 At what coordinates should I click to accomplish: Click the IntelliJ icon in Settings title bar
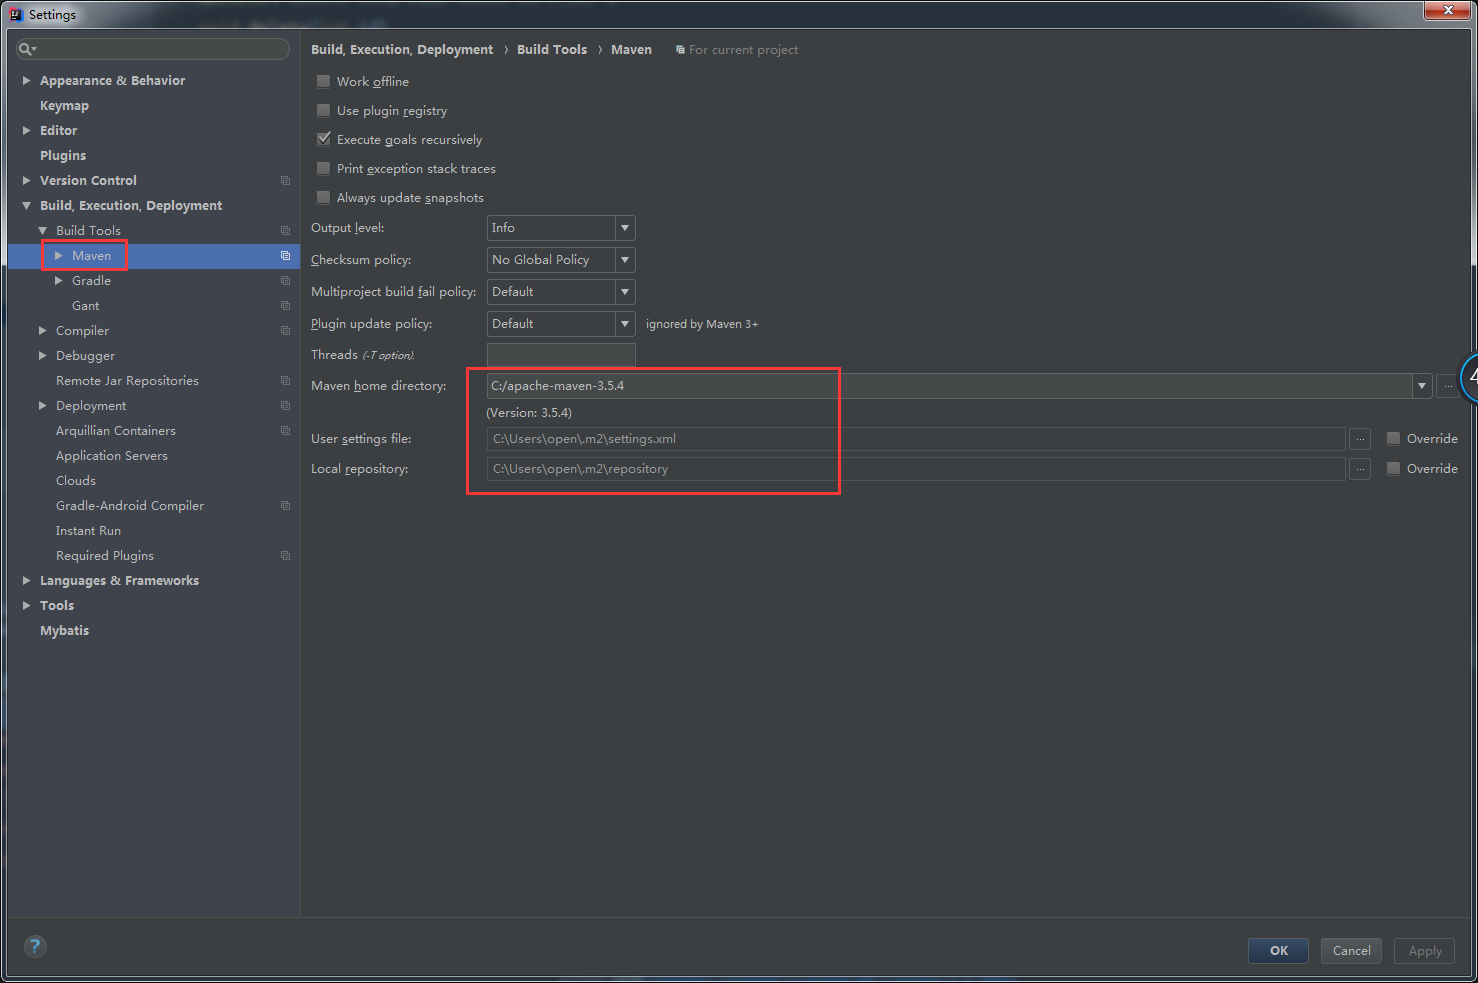[x=16, y=14]
